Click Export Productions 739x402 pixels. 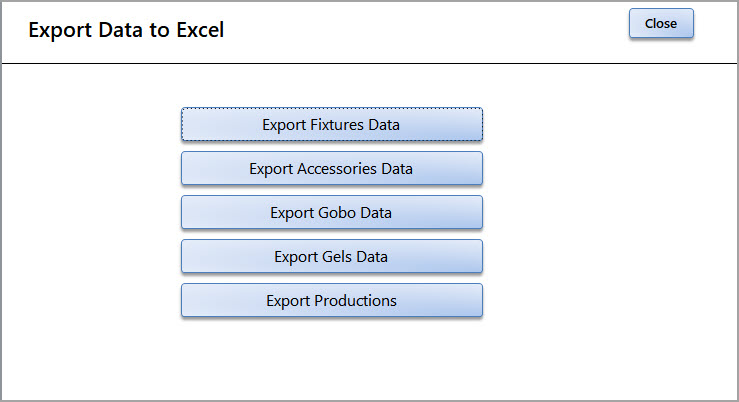332,300
